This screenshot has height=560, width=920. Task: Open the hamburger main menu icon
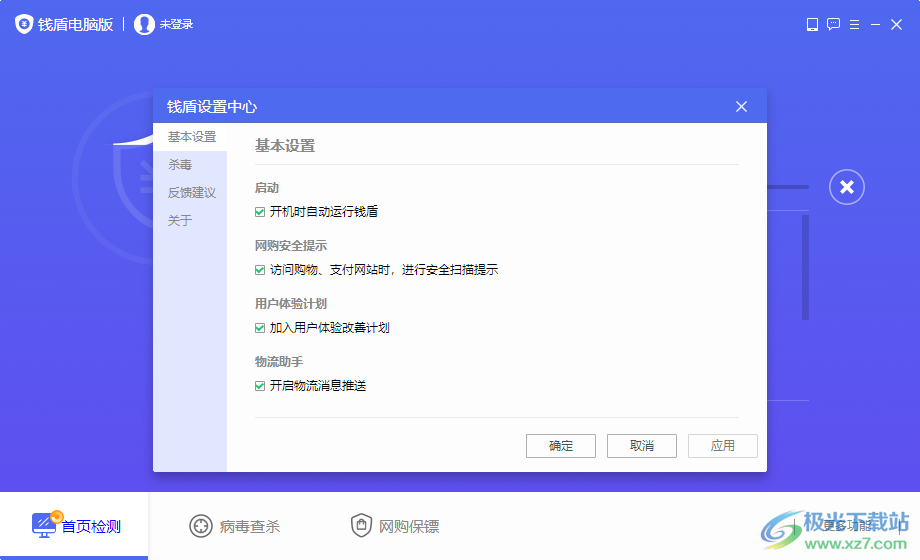tap(854, 25)
